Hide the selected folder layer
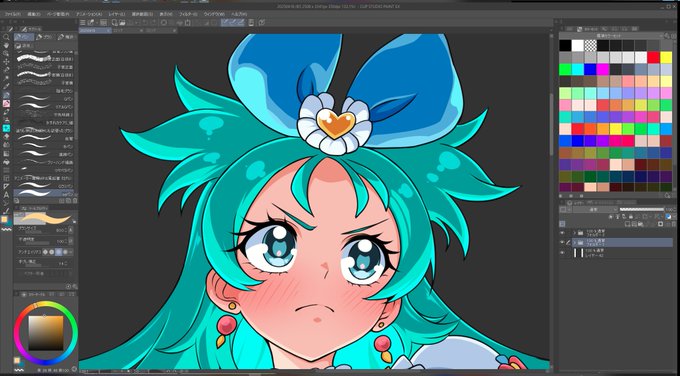680x376 pixels. point(562,242)
